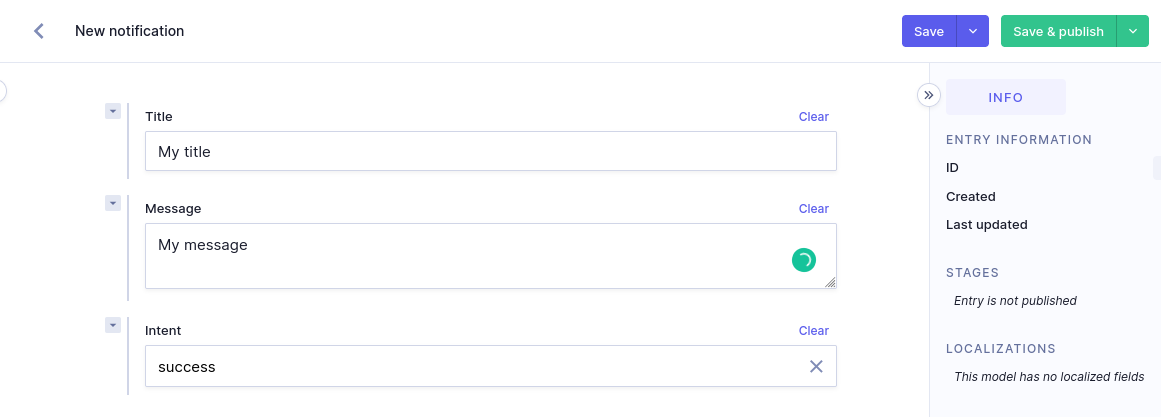Switch to the INFO tab
Image resolution: width=1161 pixels, height=417 pixels.
1006,97
